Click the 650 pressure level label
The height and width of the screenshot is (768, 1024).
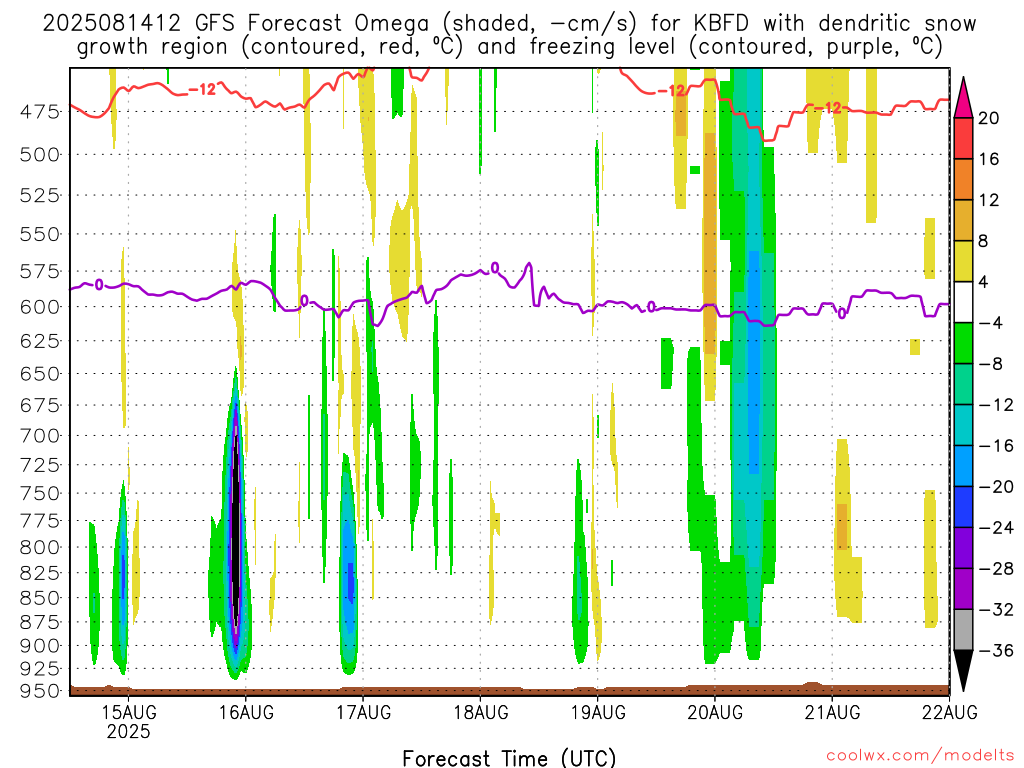(x=39, y=374)
